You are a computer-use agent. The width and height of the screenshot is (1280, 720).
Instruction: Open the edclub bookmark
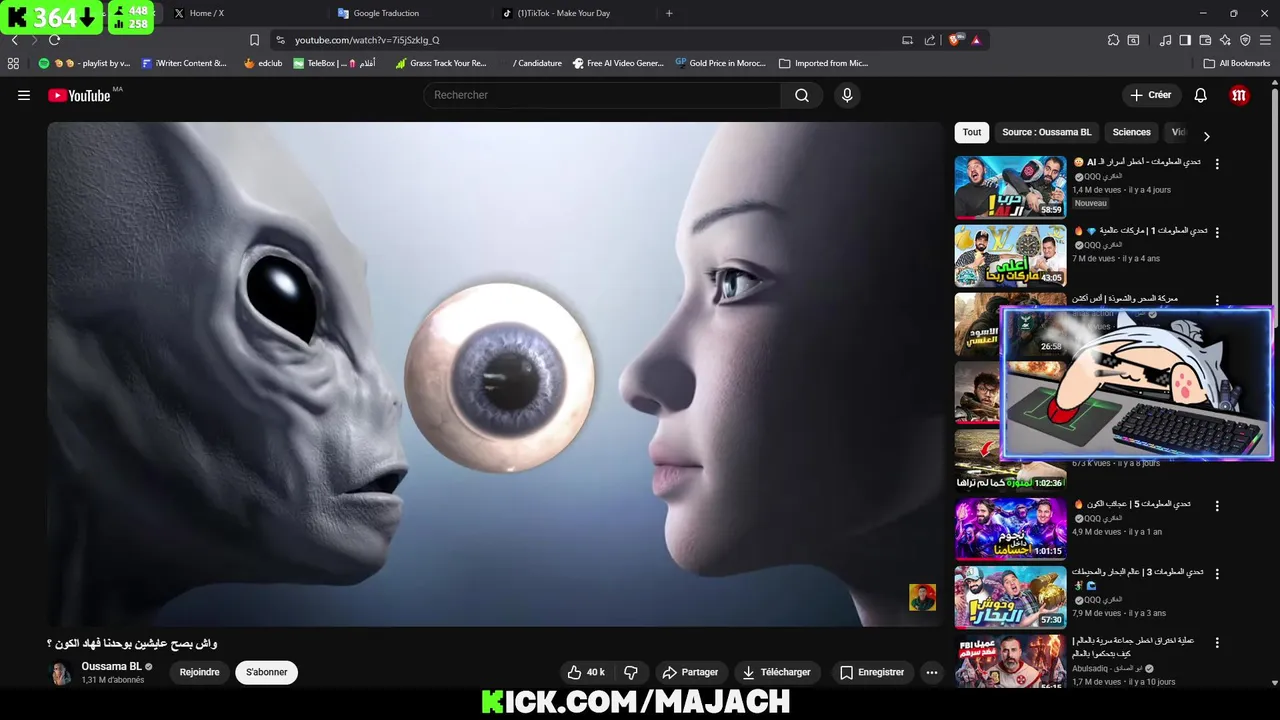(x=263, y=63)
